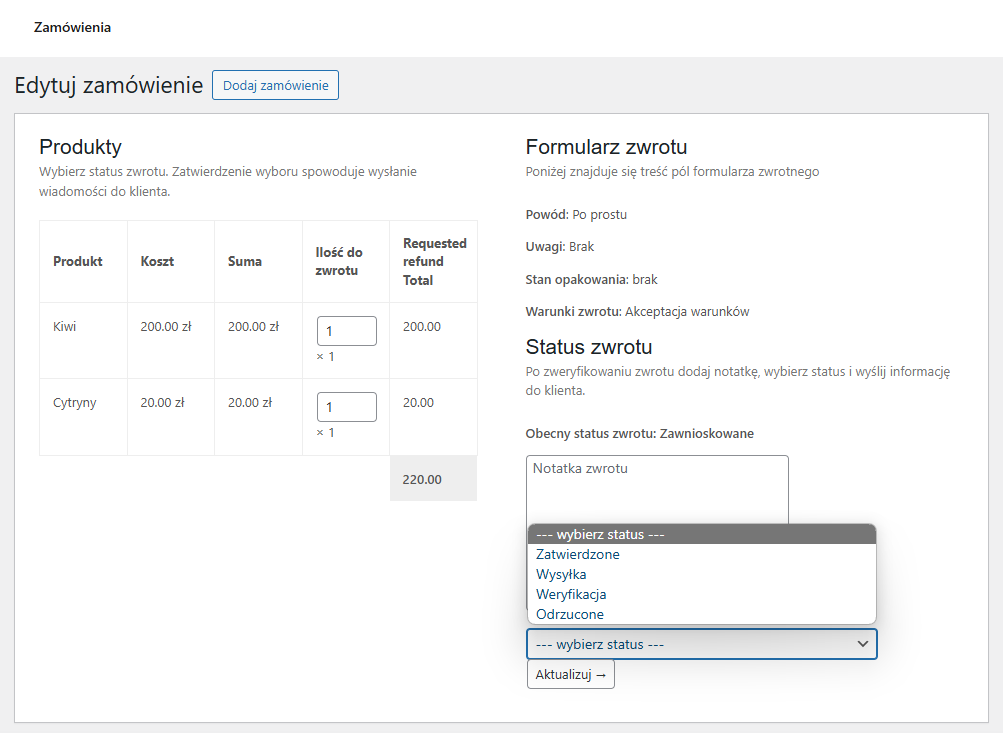
Task: Click the Edytuj zamówienie page heading
Action: pos(109,86)
